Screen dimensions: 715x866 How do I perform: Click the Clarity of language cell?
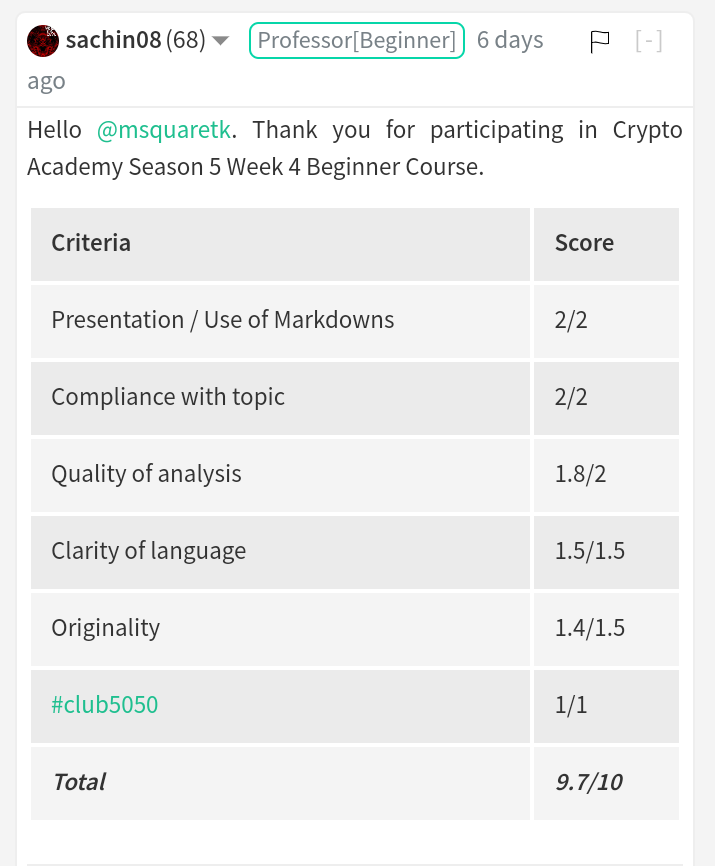(148, 551)
